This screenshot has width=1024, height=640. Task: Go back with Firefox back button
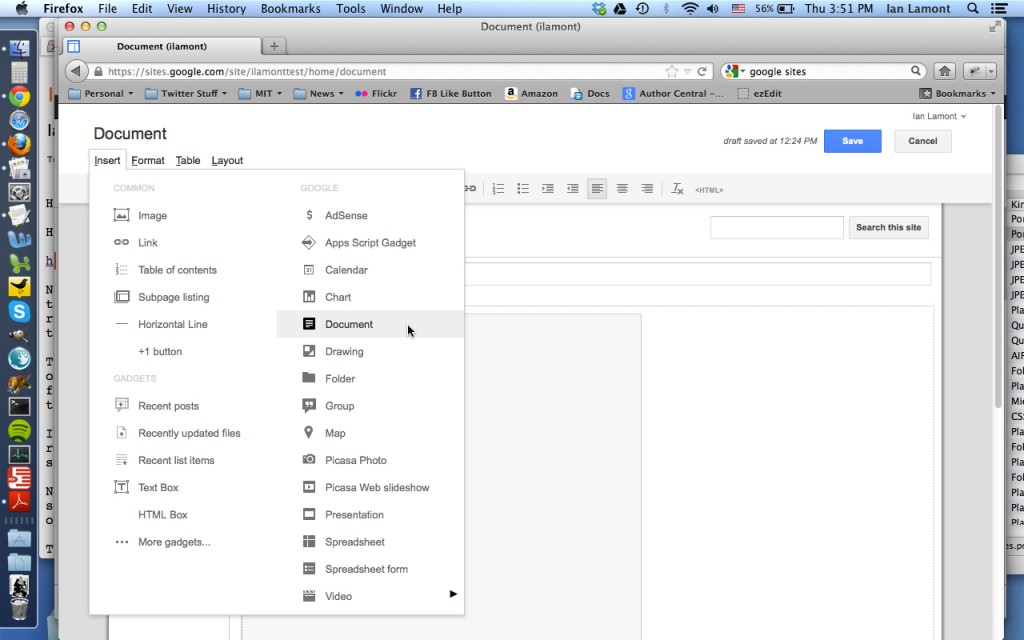[x=76, y=71]
